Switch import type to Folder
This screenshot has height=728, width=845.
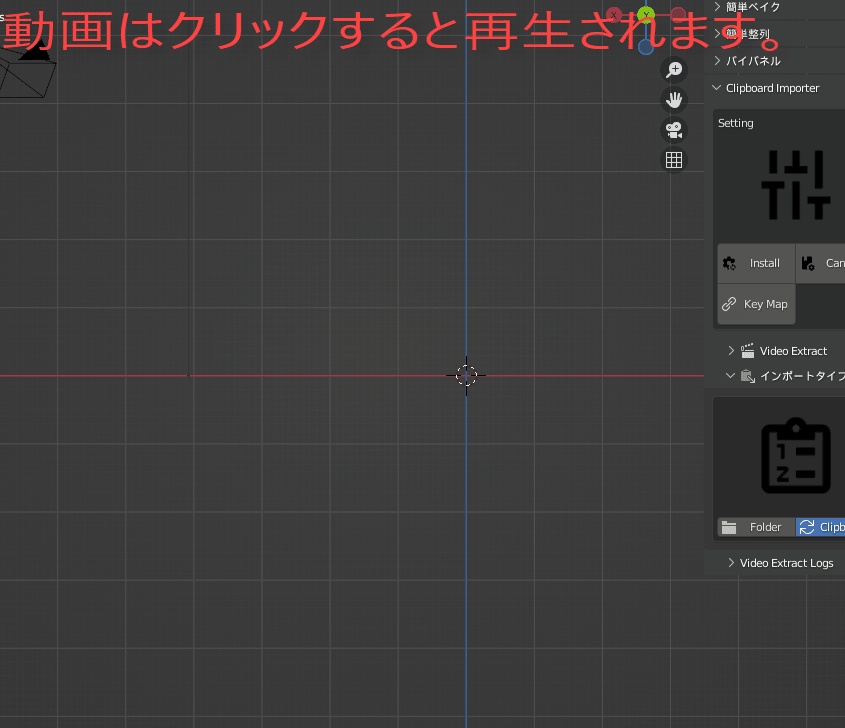[x=757, y=527]
